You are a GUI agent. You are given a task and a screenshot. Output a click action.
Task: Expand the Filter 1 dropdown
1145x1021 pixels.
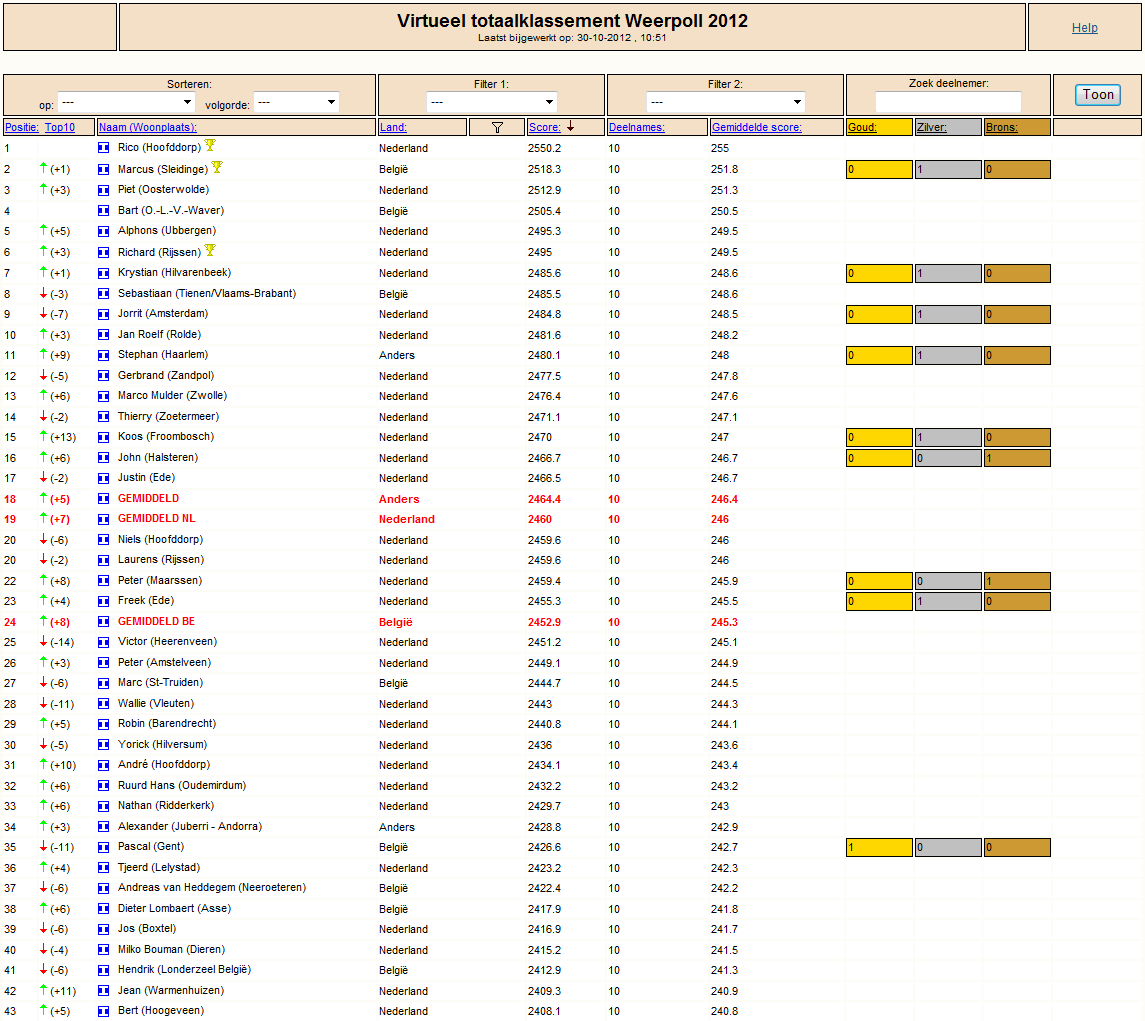point(491,102)
